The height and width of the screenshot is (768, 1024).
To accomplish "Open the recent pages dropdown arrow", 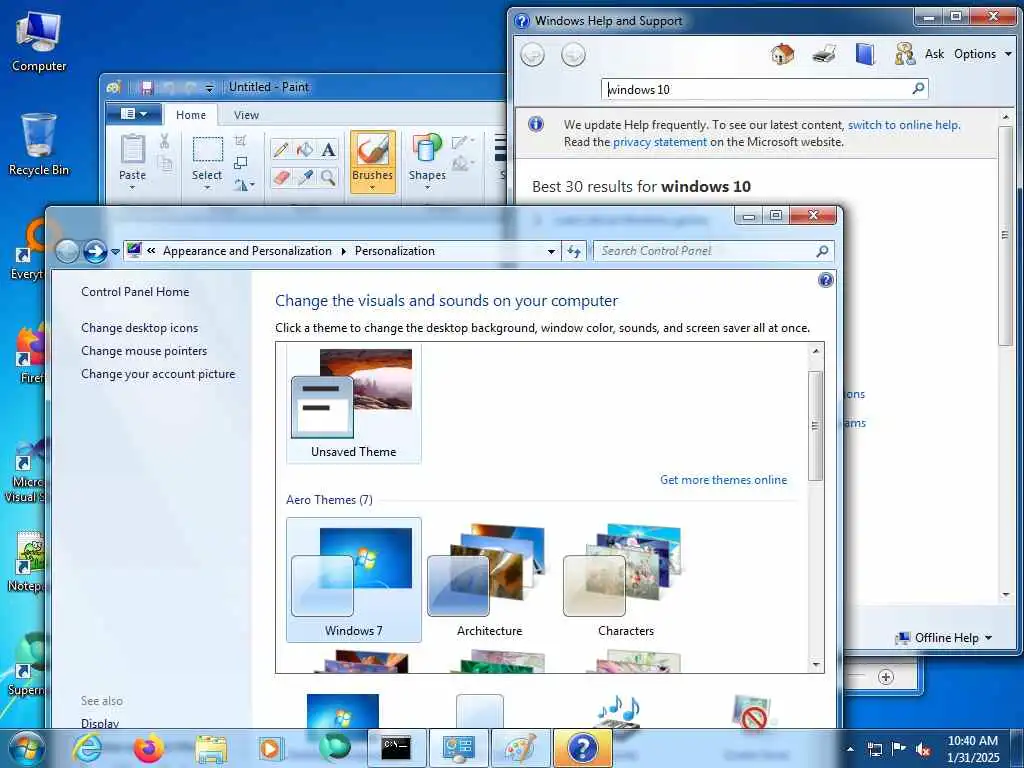I will (116, 251).
